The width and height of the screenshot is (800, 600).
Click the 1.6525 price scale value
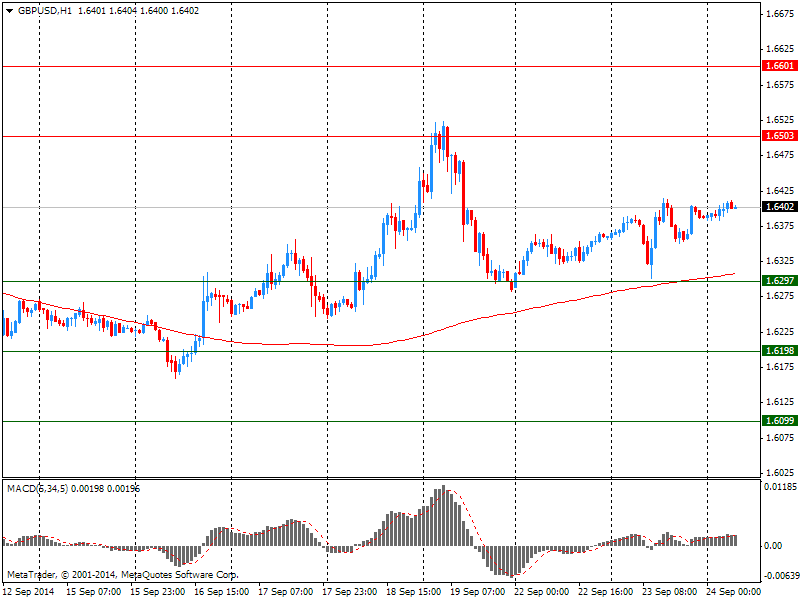coord(780,120)
